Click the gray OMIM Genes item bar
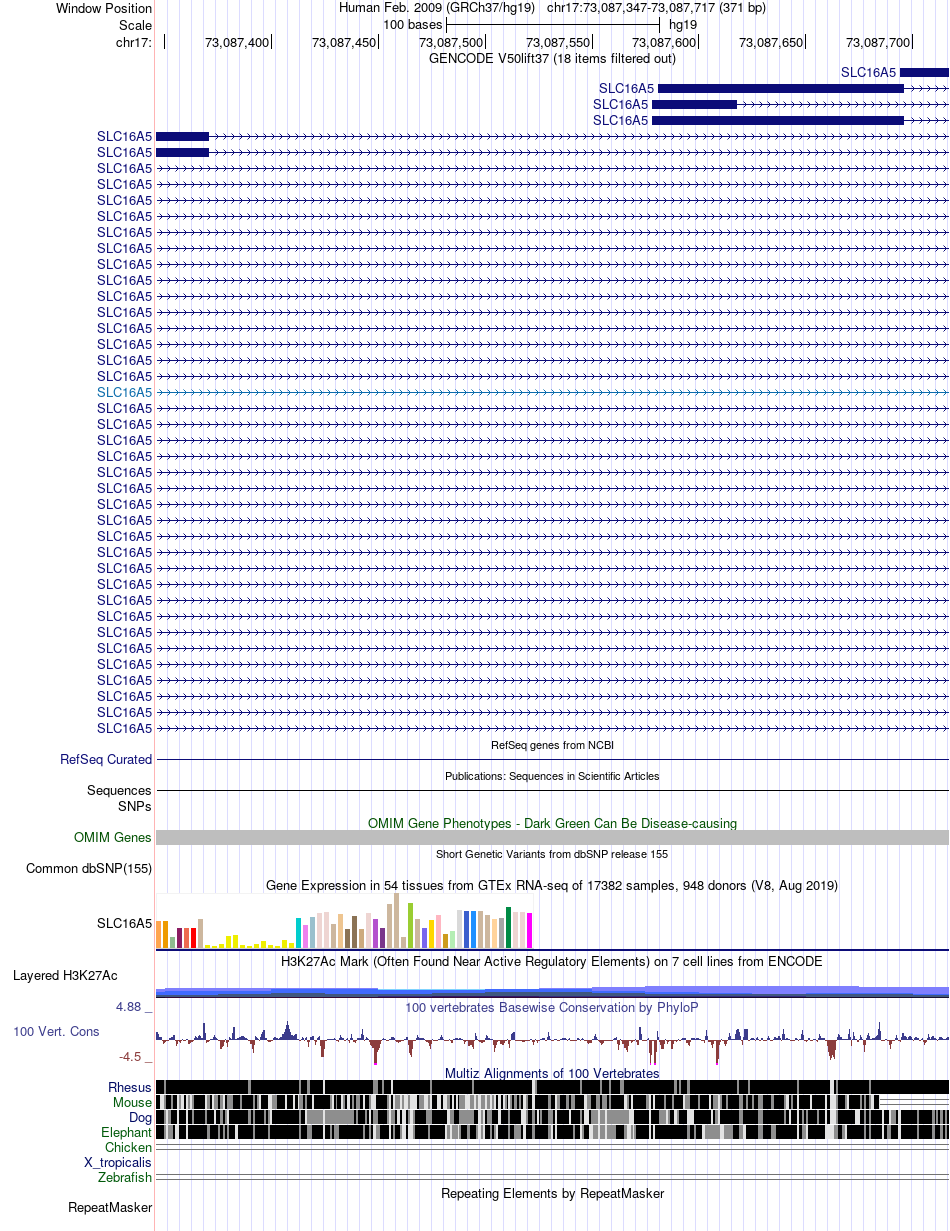The width and height of the screenshot is (950, 1231). 552,837
